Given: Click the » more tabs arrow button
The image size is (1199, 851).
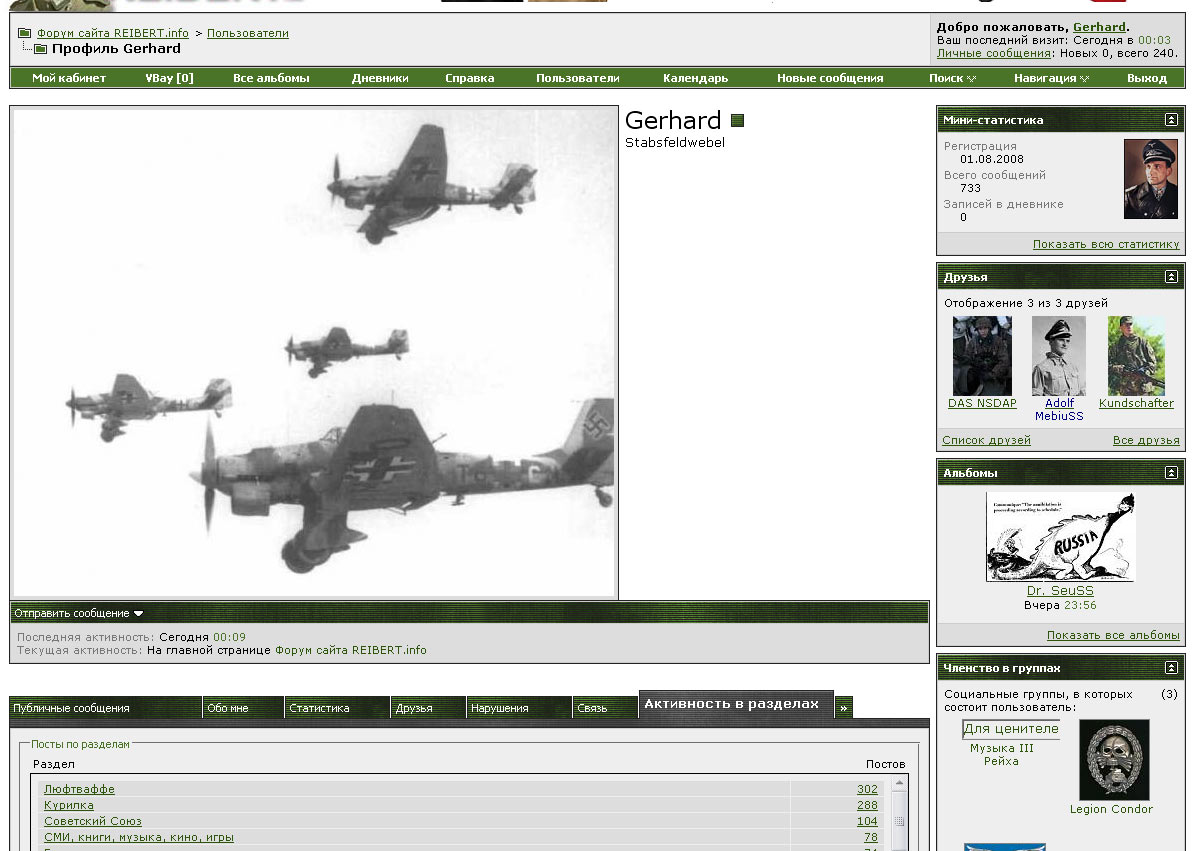Looking at the screenshot, I should (844, 707).
